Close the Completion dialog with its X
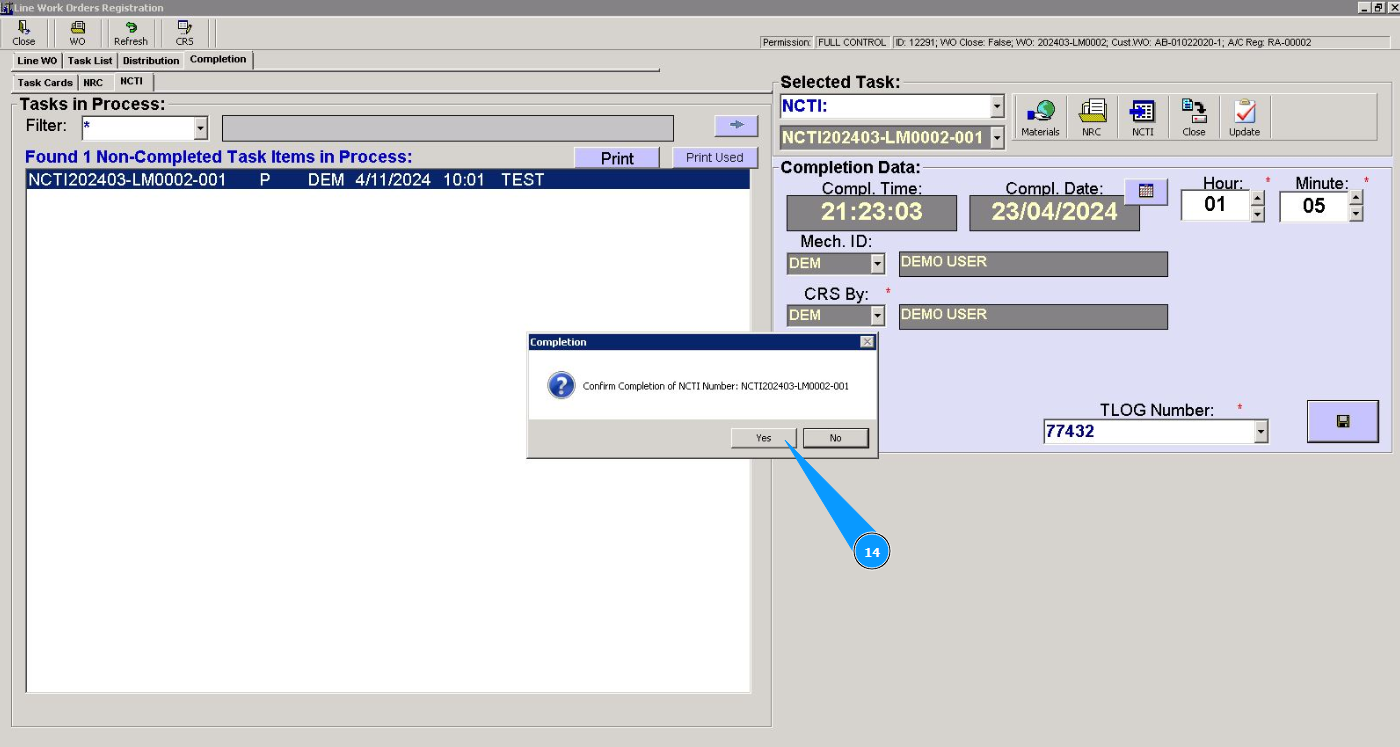 coord(867,342)
